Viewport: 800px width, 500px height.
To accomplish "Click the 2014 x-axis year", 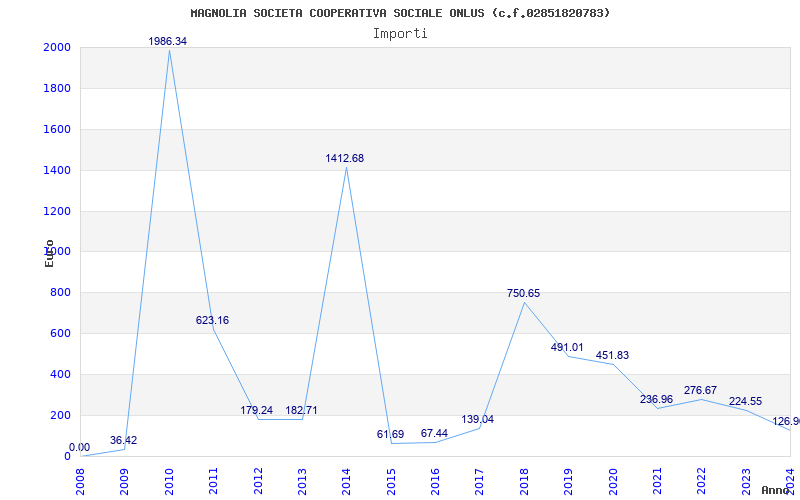I will (347, 481).
